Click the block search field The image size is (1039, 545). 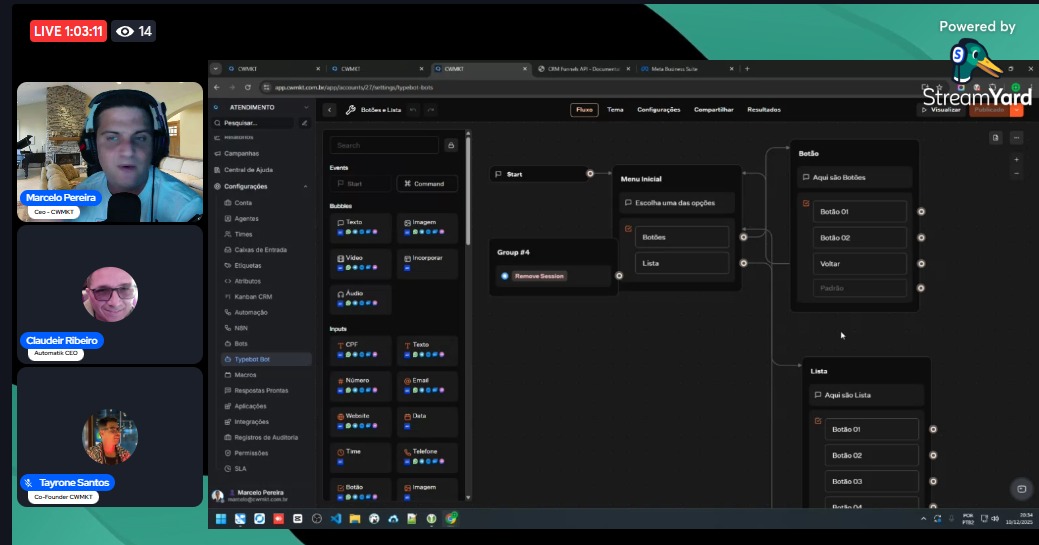click(x=385, y=145)
